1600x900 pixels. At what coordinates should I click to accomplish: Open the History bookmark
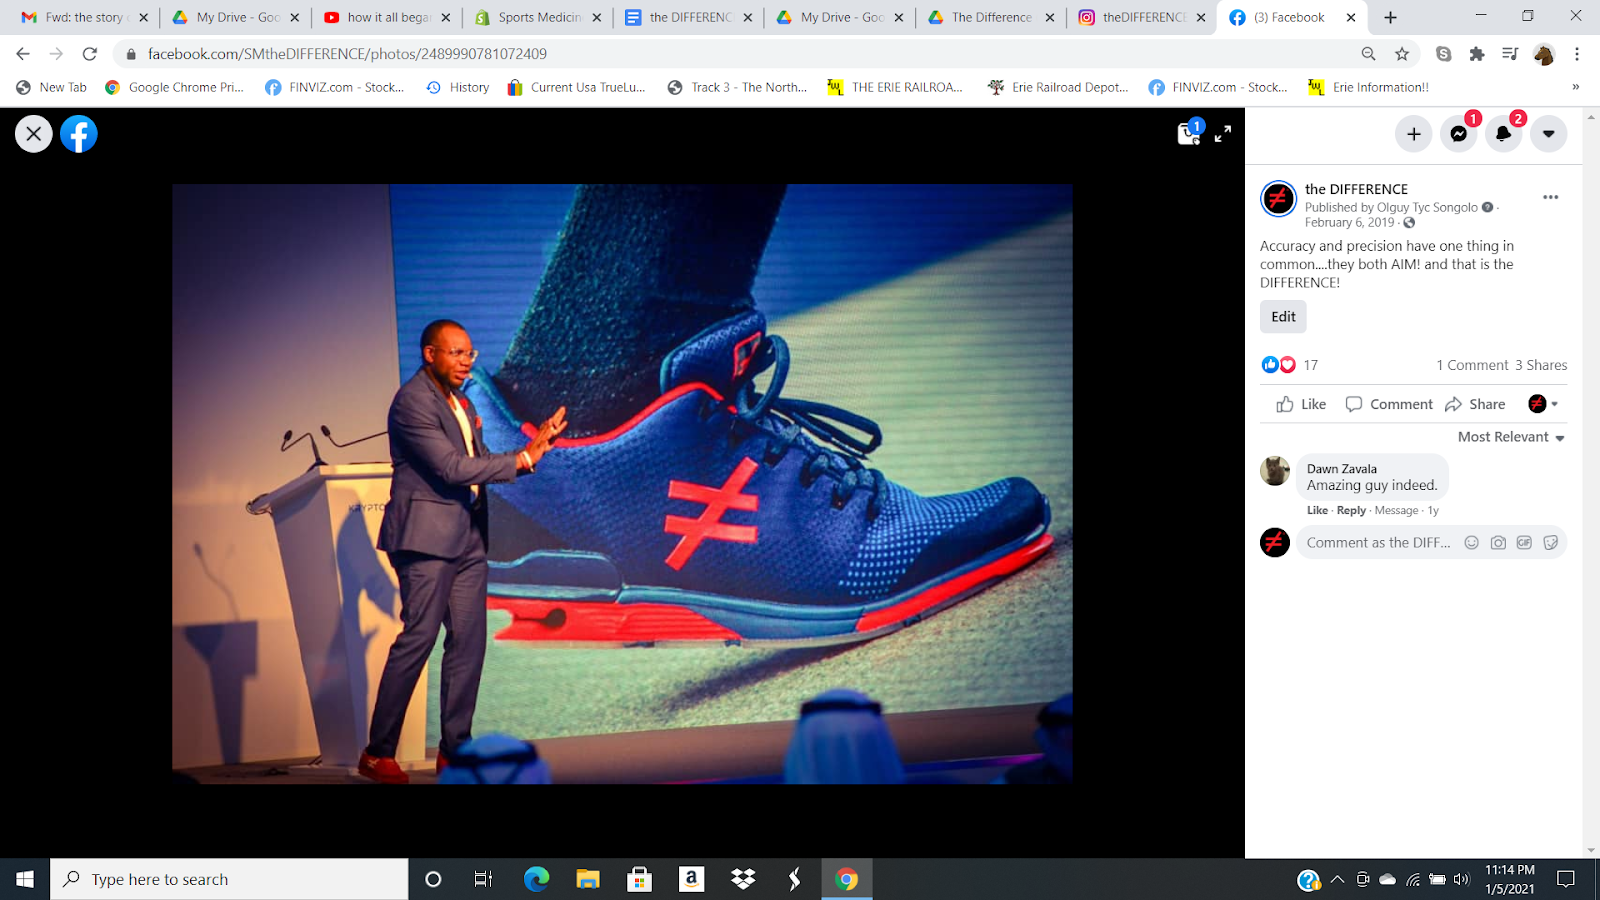point(458,87)
